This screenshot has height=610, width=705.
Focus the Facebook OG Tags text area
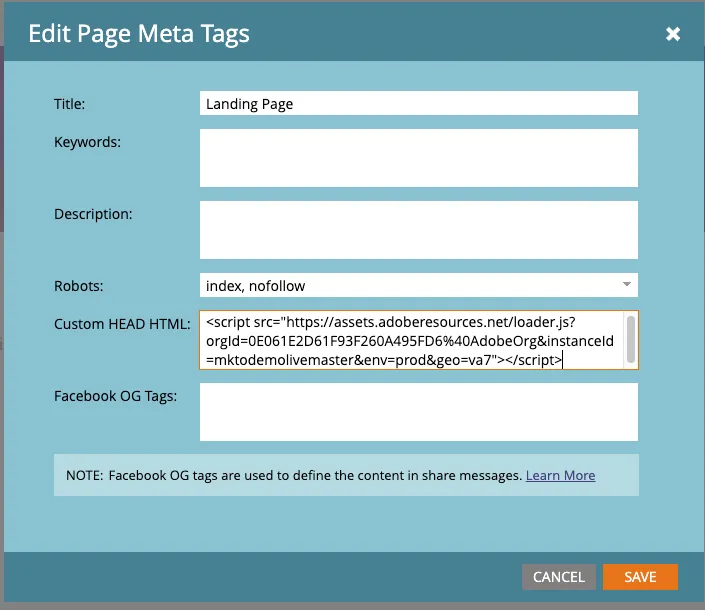pos(419,412)
